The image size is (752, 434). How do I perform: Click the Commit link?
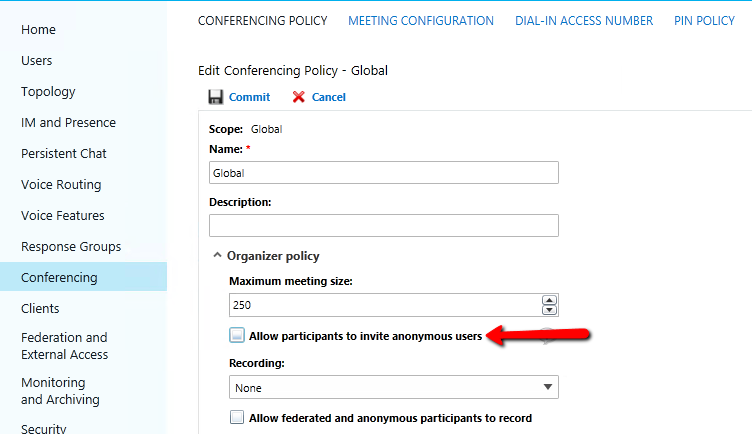[249, 97]
